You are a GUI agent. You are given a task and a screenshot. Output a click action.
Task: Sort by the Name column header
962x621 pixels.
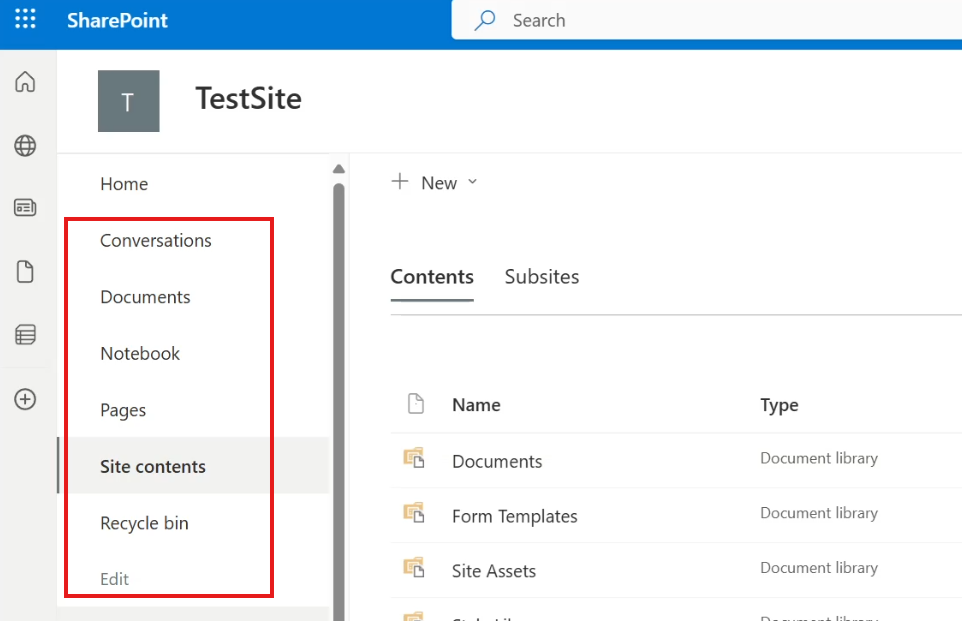476,405
